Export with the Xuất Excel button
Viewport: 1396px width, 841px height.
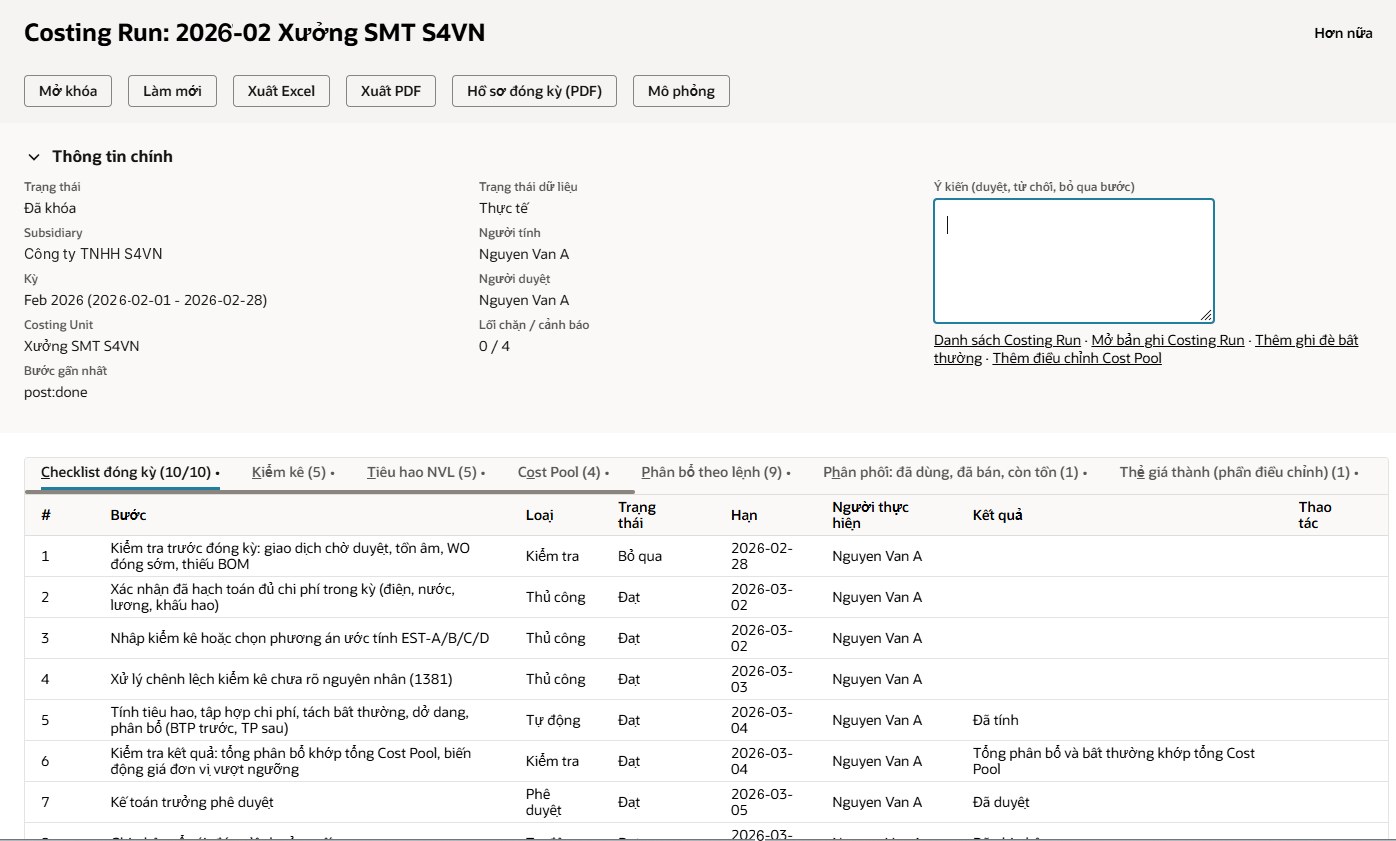tap(282, 91)
